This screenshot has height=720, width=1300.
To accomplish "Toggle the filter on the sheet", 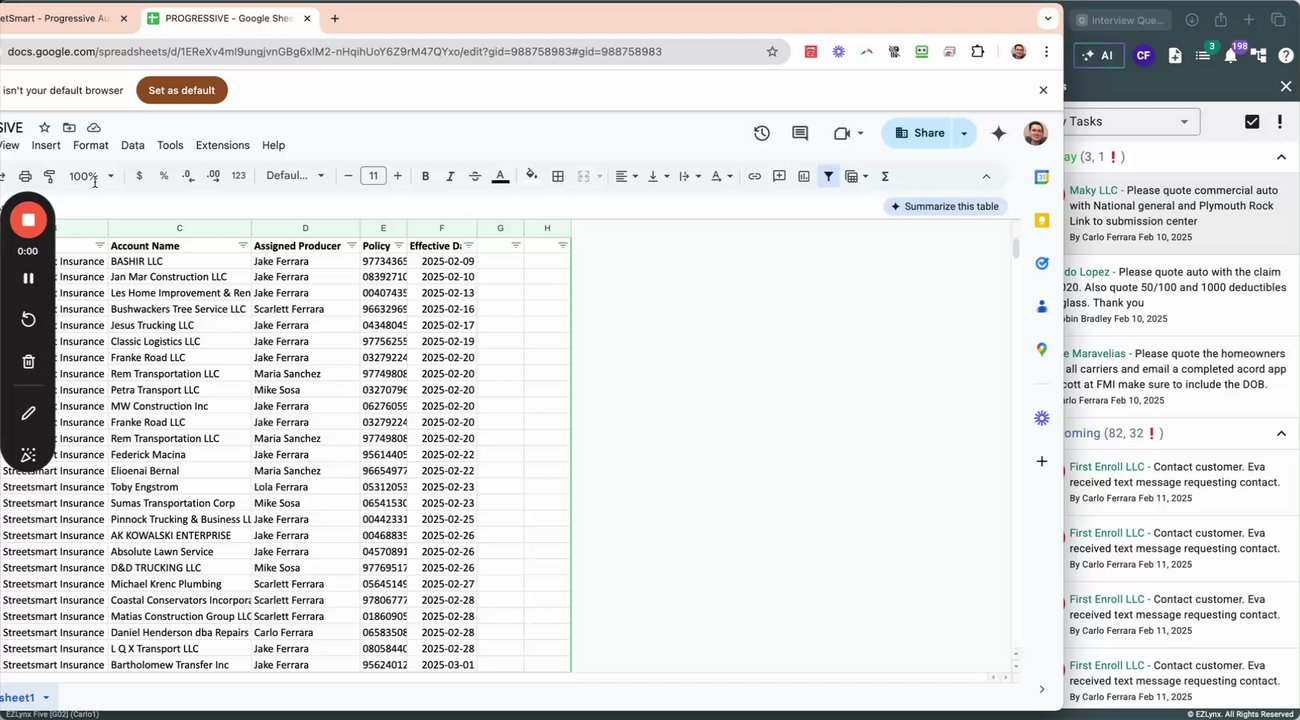I will coord(828,176).
